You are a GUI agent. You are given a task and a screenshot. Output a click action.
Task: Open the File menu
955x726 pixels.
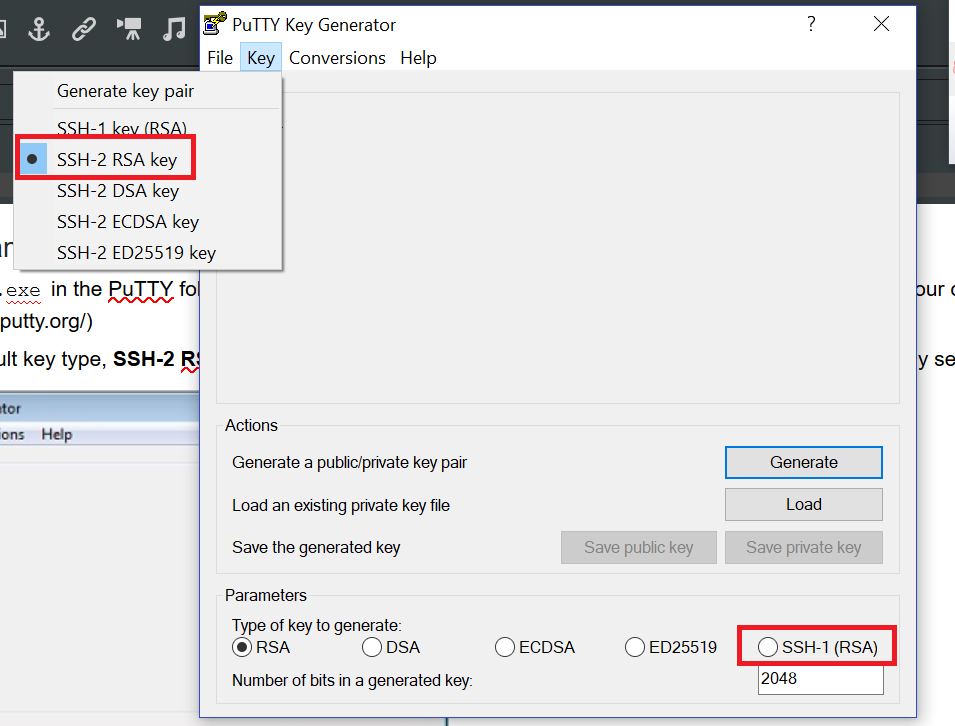click(x=219, y=57)
